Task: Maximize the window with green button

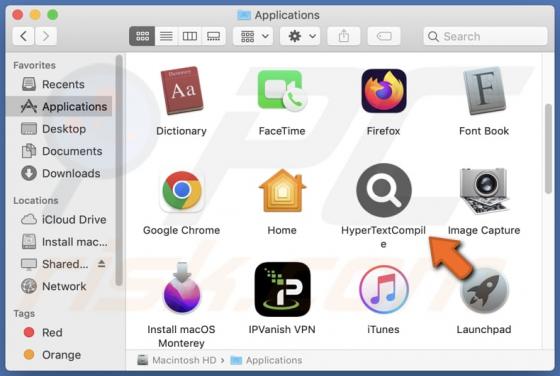Action: coord(53,15)
